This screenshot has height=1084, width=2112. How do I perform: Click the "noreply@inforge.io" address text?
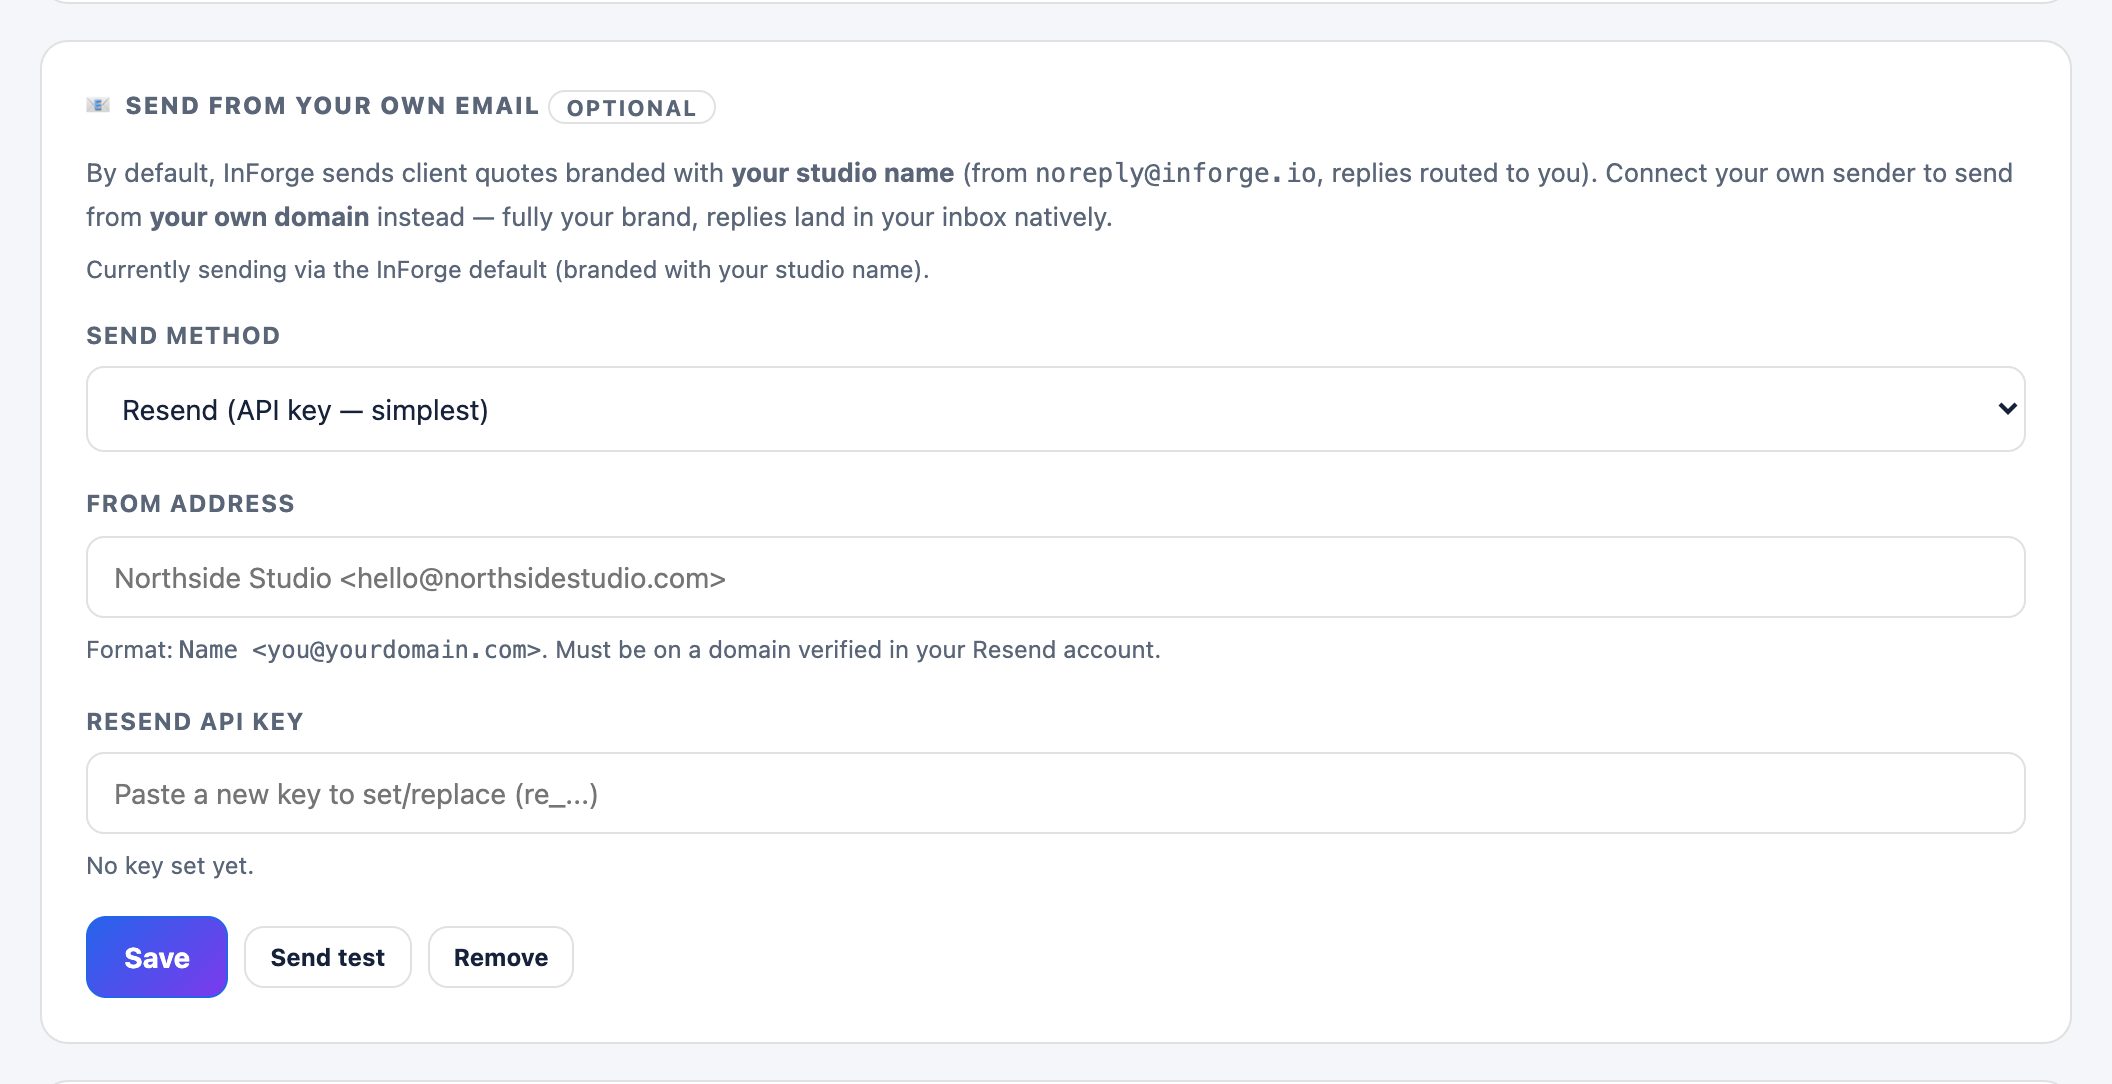(x=1176, y=174)
